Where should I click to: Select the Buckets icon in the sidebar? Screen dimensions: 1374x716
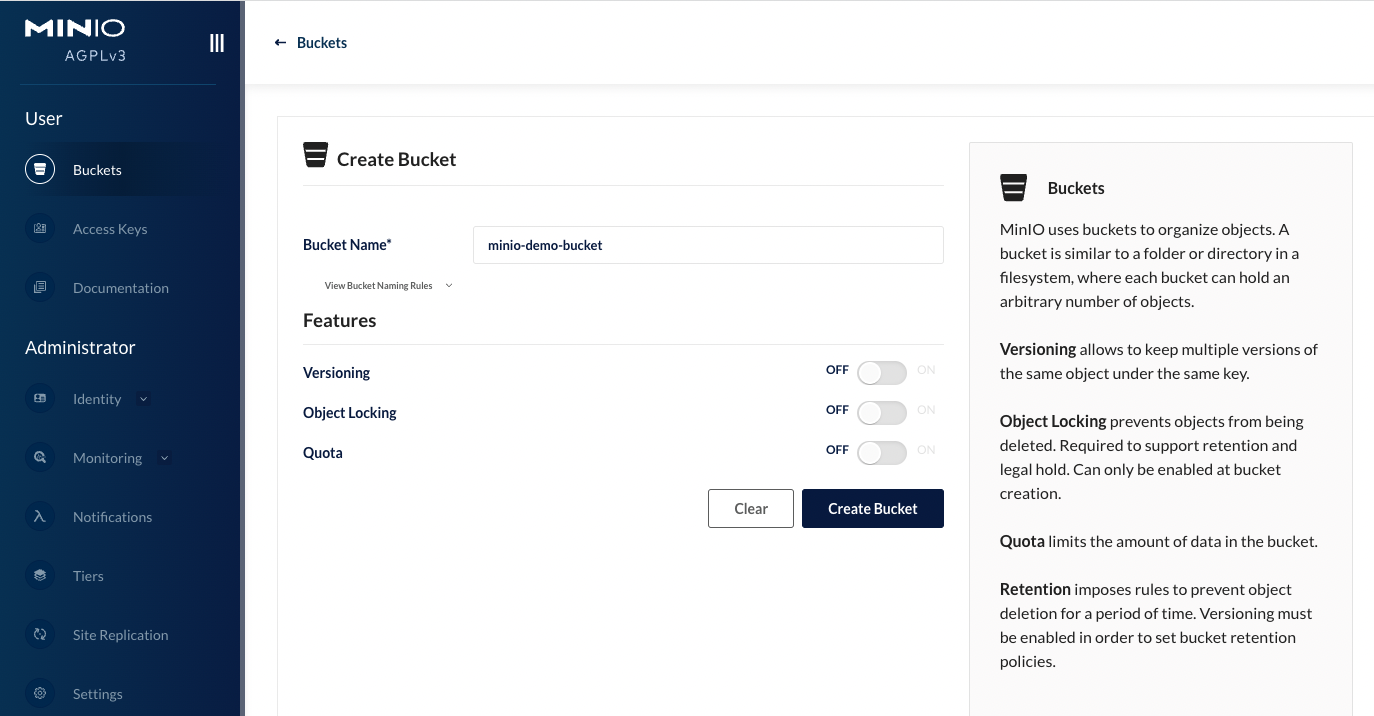(40, 168)
